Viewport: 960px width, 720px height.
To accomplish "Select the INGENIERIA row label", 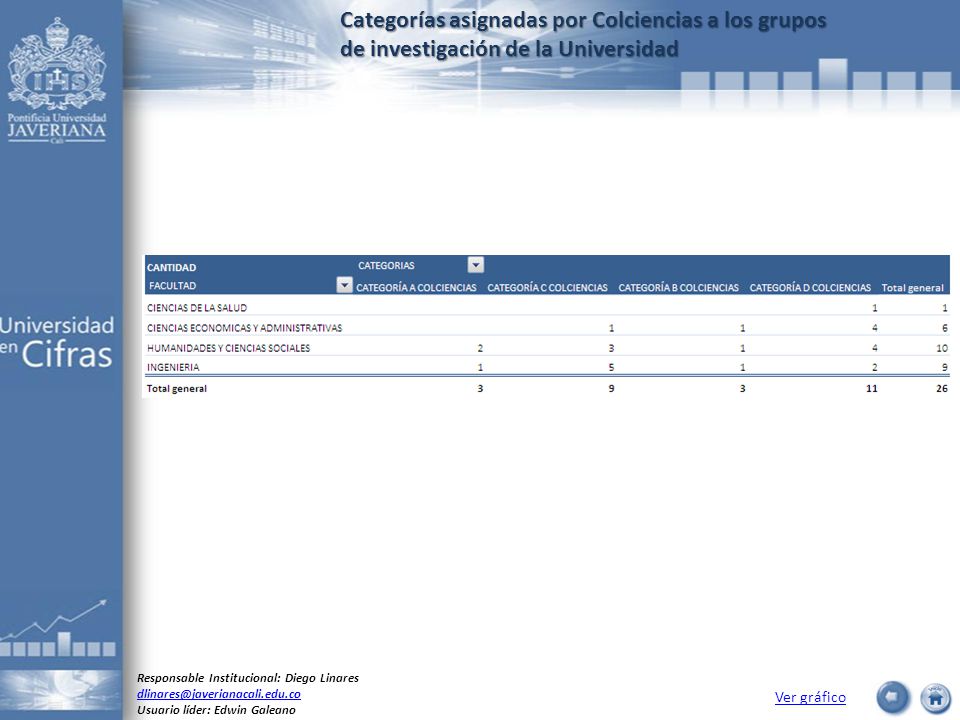I will (x=173, y=367).
